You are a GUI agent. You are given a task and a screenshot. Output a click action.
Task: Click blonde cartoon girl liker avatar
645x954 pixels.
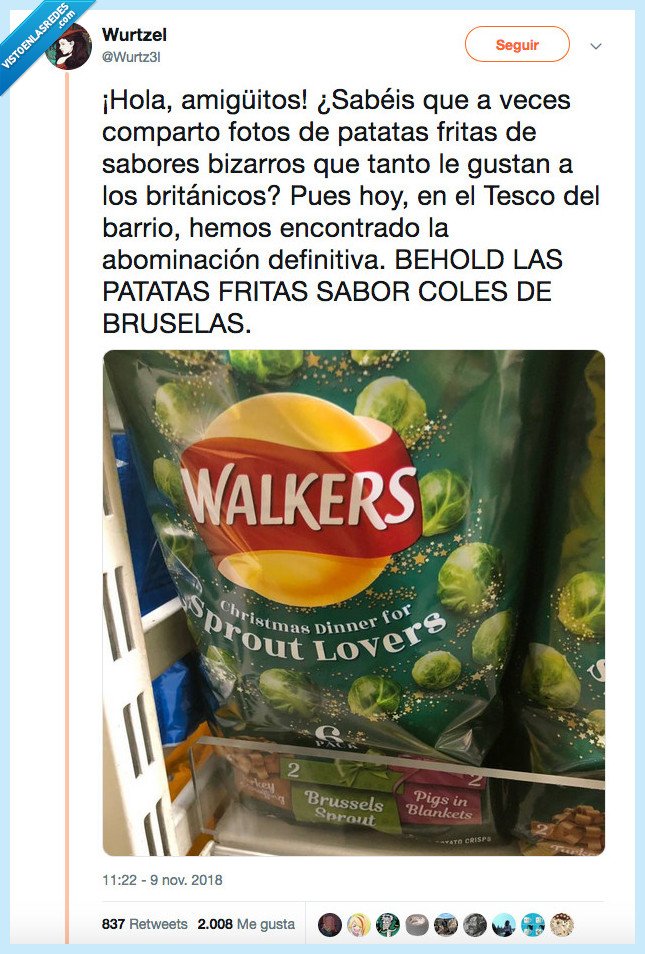pos(358,924)
